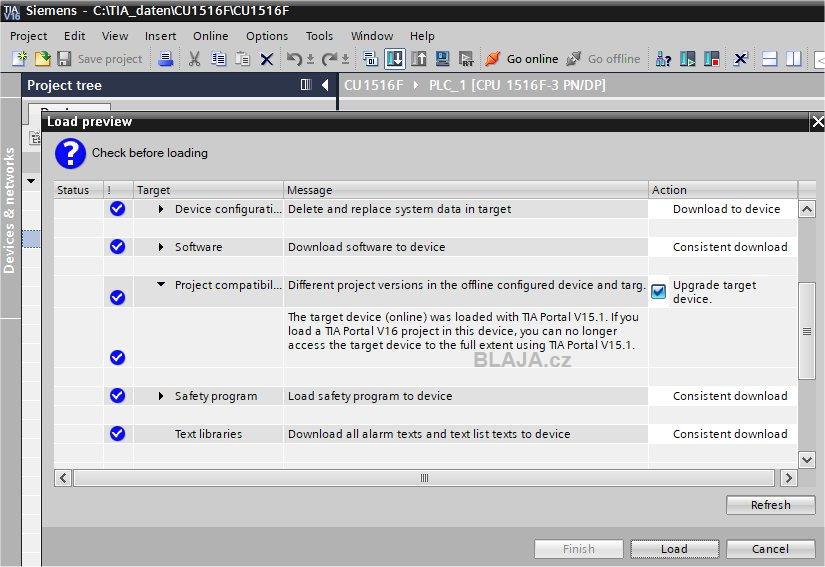The image size is (825, 567).
Task: Click the Finish button
Action: click(579, 549)
